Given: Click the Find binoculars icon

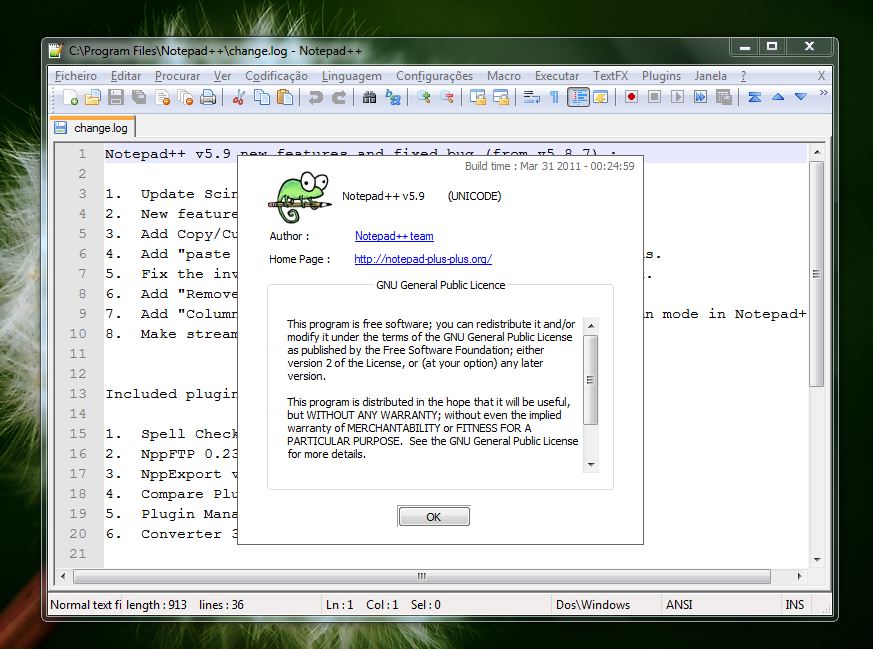Looking at the screenshot, I should (369, 98).
